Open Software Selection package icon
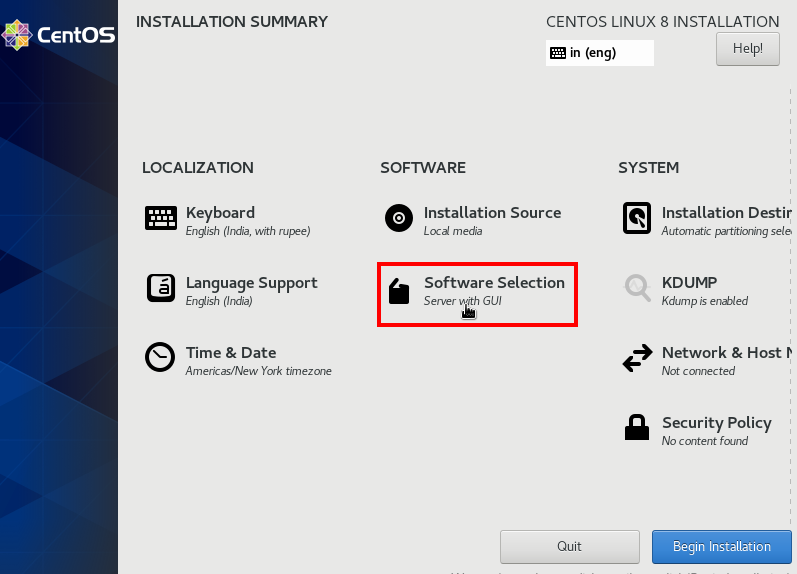 (x=399, y=291)
